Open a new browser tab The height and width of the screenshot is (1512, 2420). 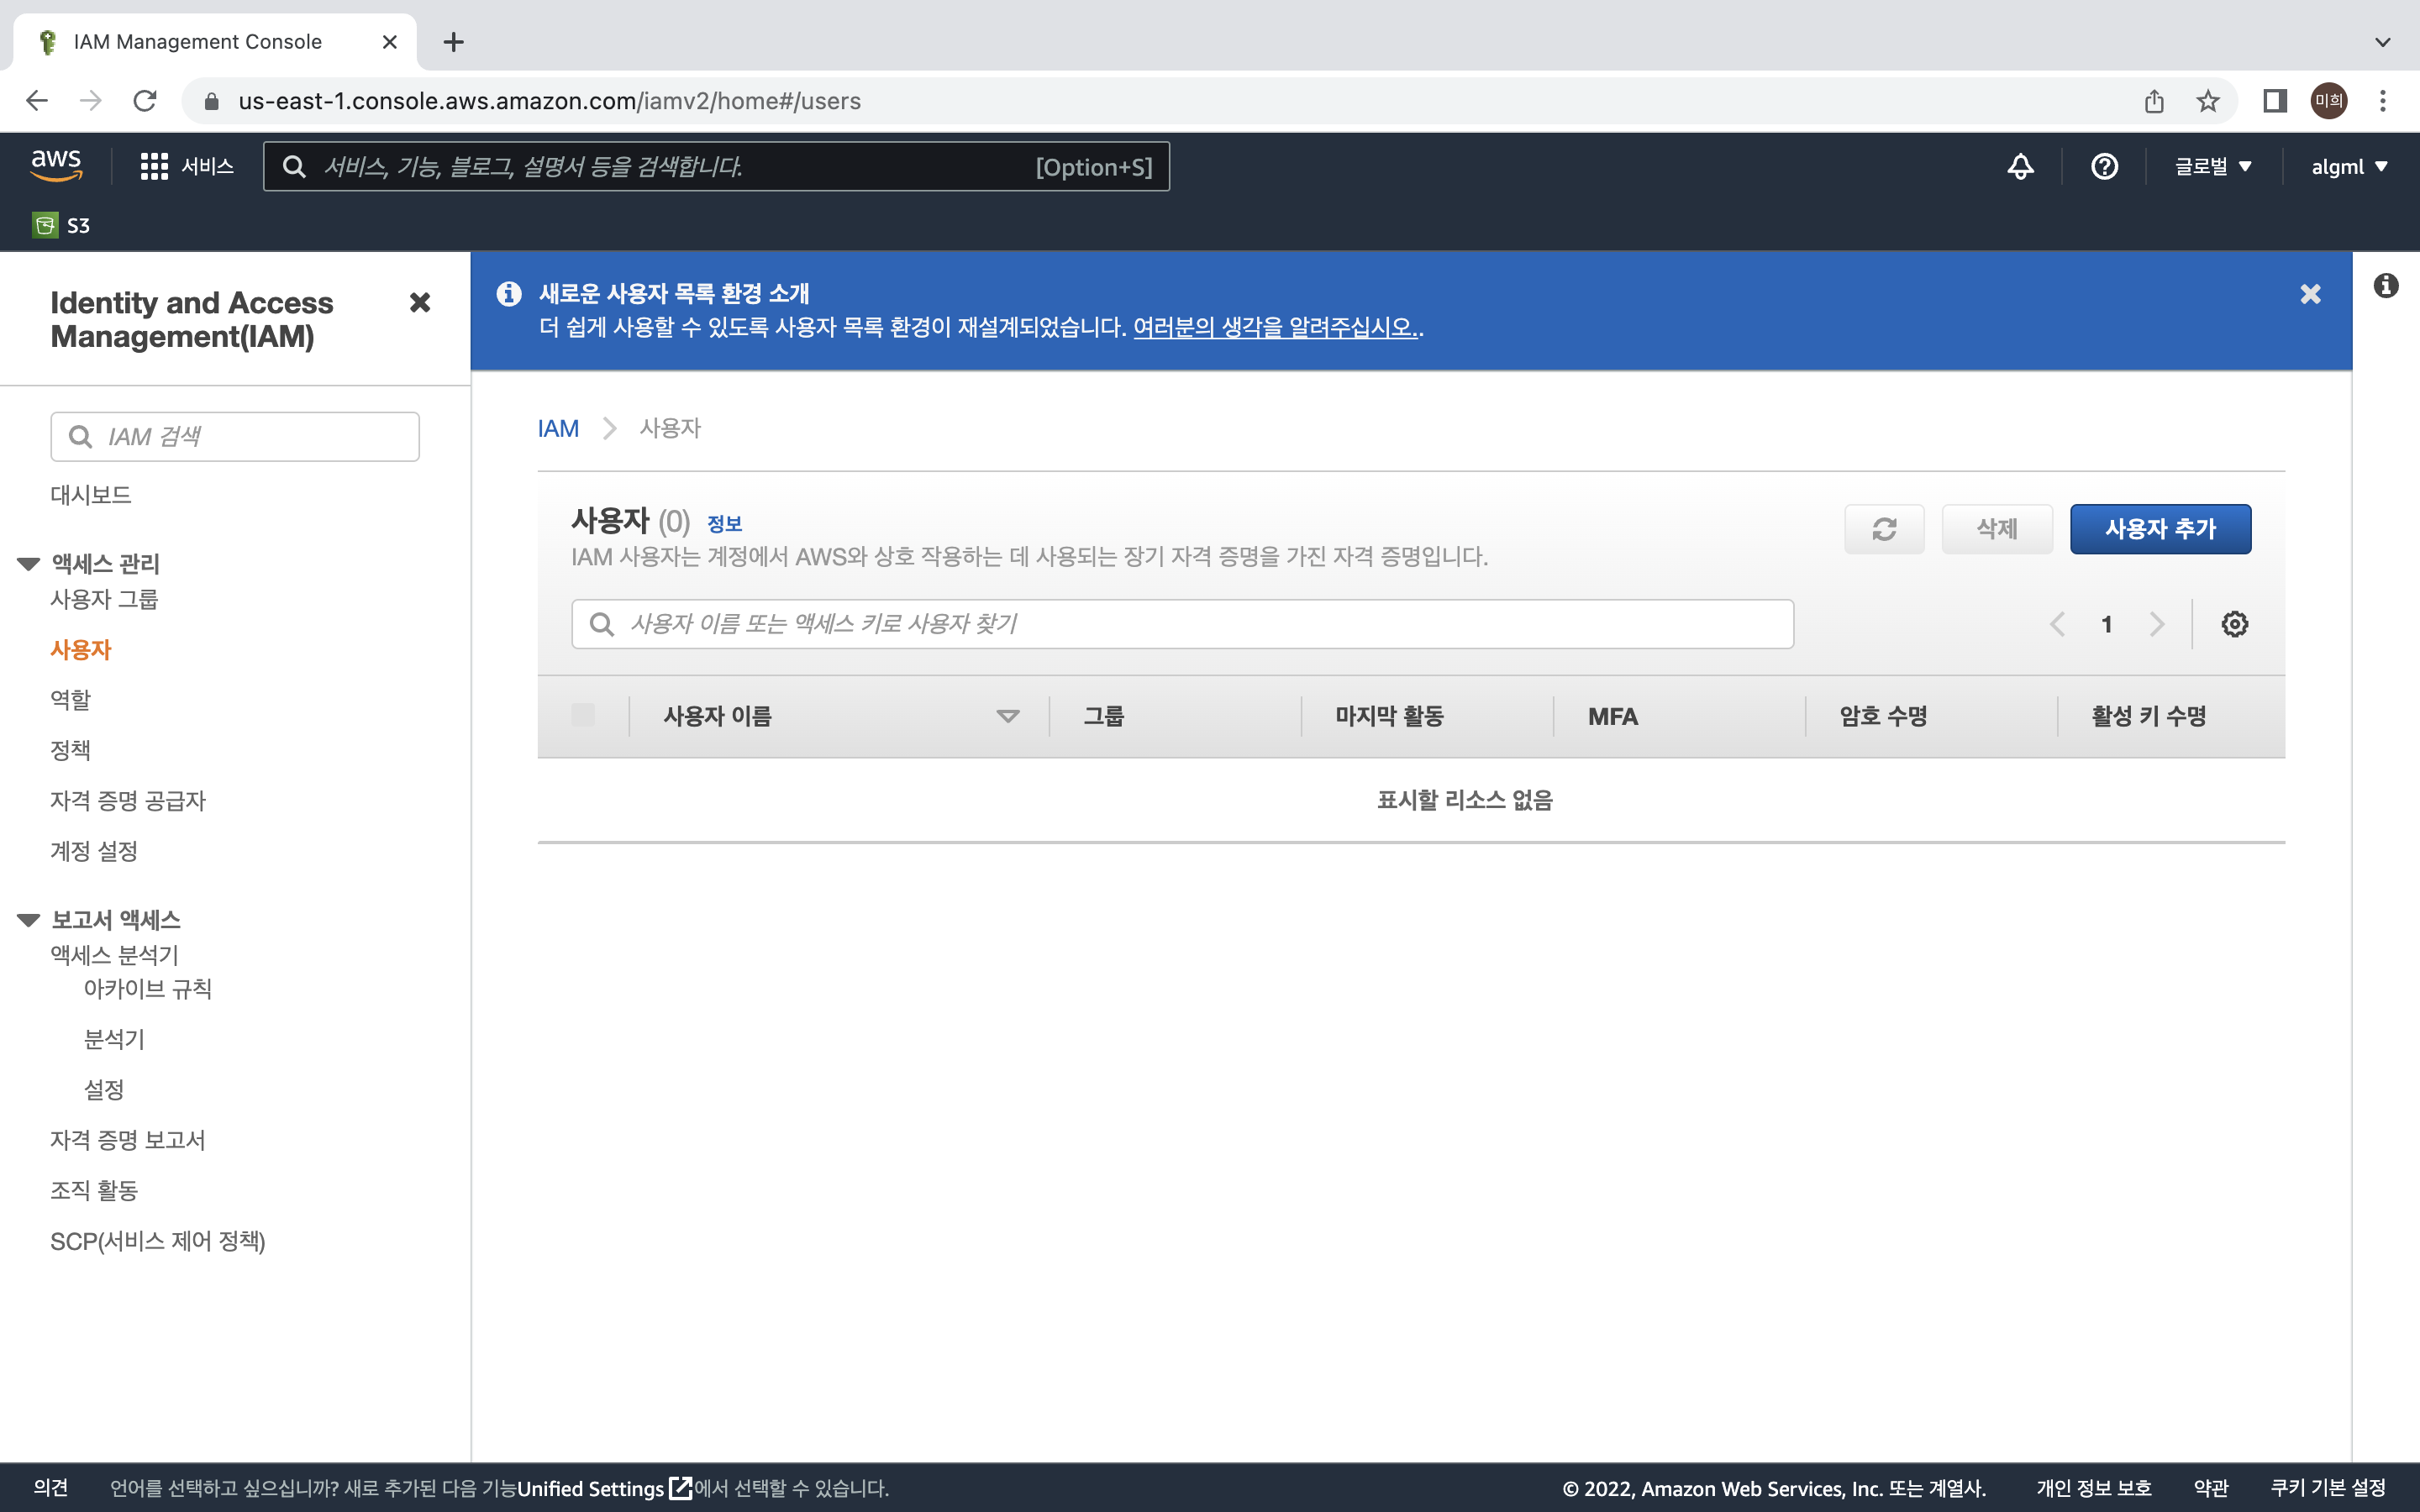[x=454, y=42]
